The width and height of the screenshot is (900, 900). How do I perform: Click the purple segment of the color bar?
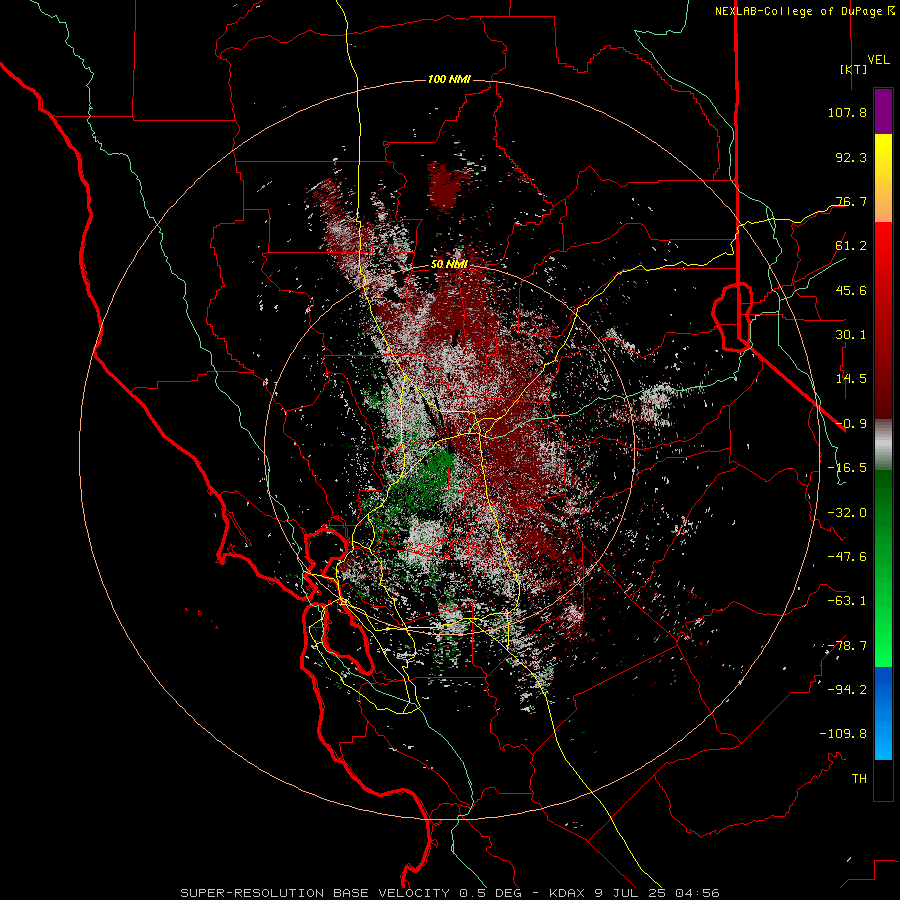[883, 111]
